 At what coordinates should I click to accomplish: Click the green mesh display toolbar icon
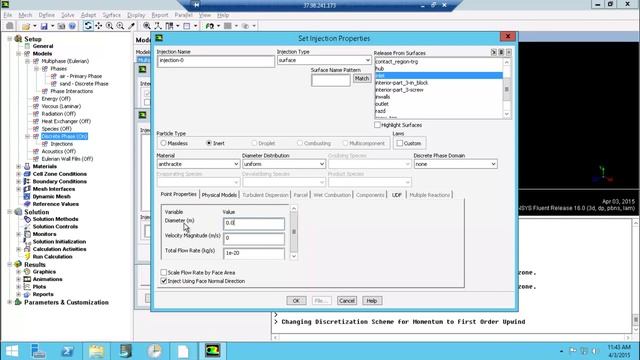click(x=210, y=26)
